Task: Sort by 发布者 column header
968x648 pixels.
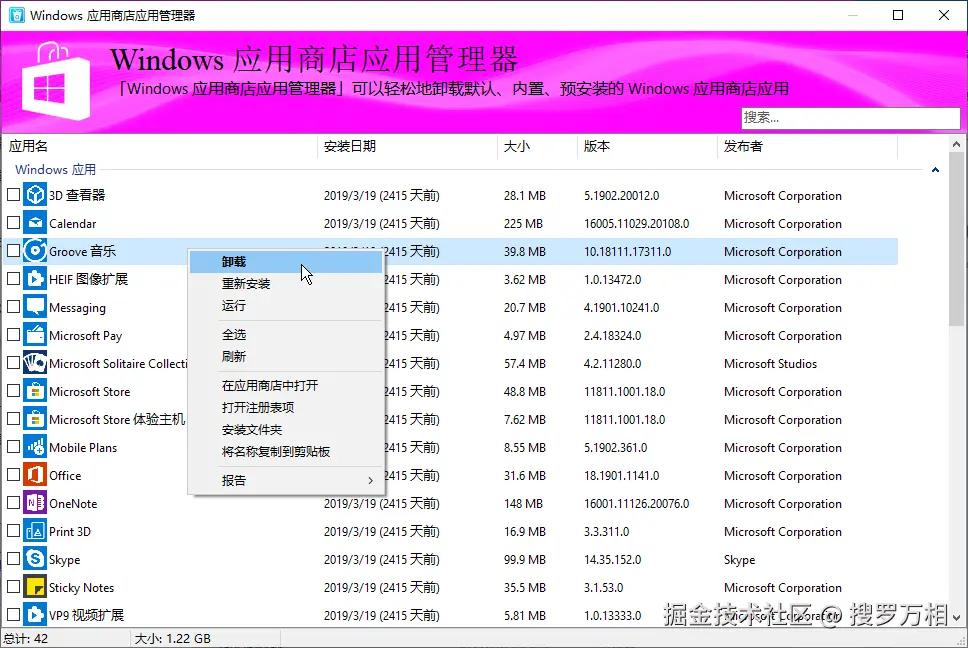Action: 807,146
